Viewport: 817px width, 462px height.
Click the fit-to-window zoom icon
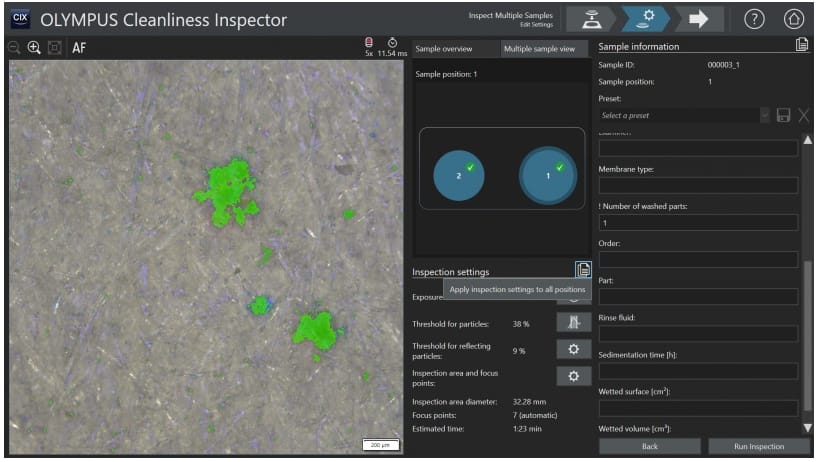[53, 47]
